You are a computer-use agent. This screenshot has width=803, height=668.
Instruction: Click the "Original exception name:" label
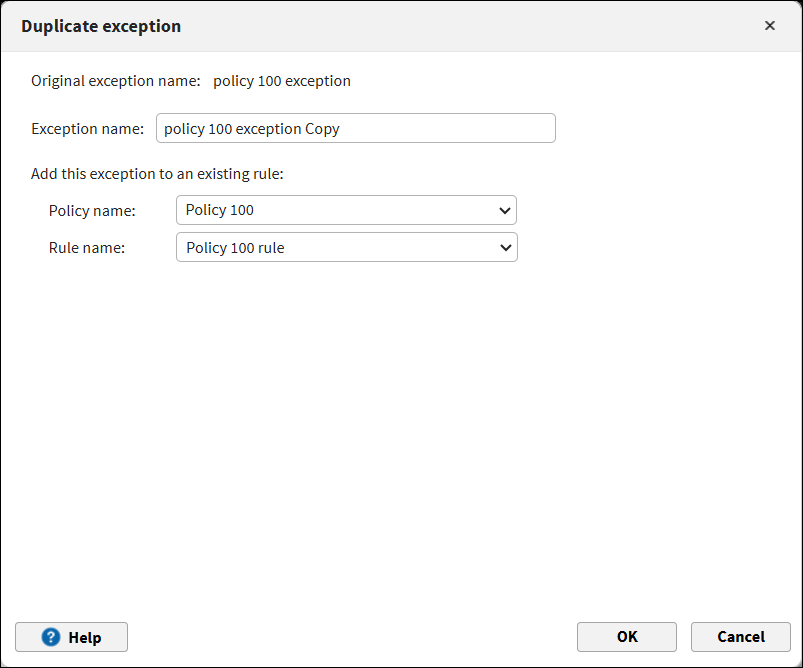tap(116, 81)
